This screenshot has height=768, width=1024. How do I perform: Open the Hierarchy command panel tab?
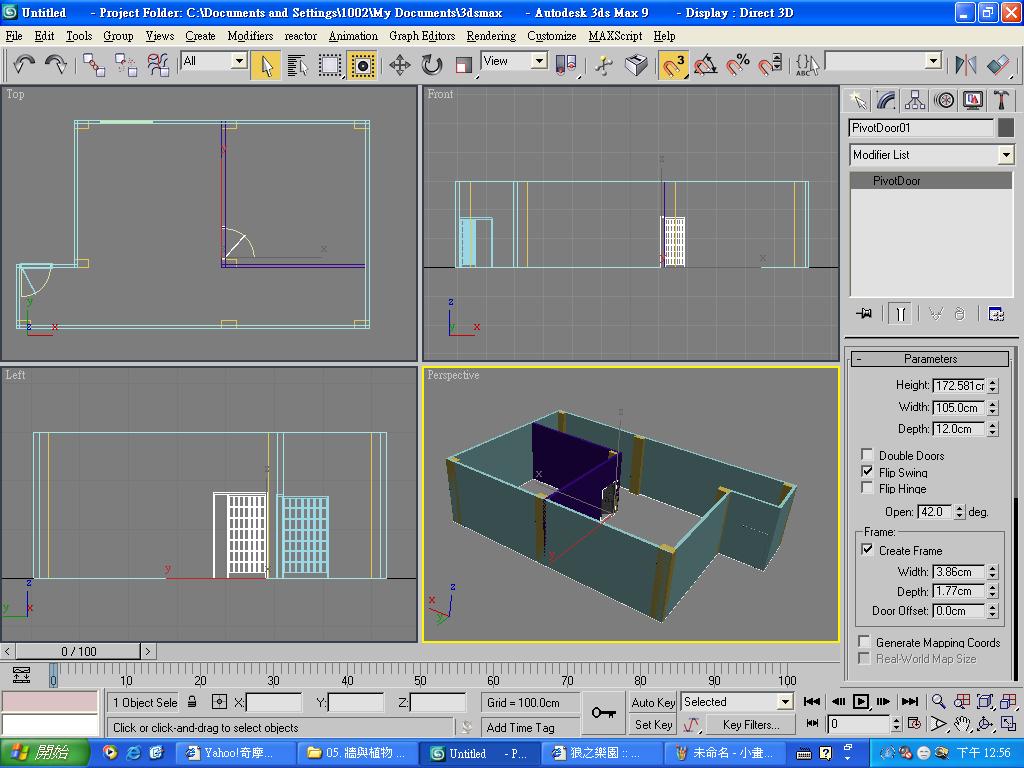(x=915, y=100)
